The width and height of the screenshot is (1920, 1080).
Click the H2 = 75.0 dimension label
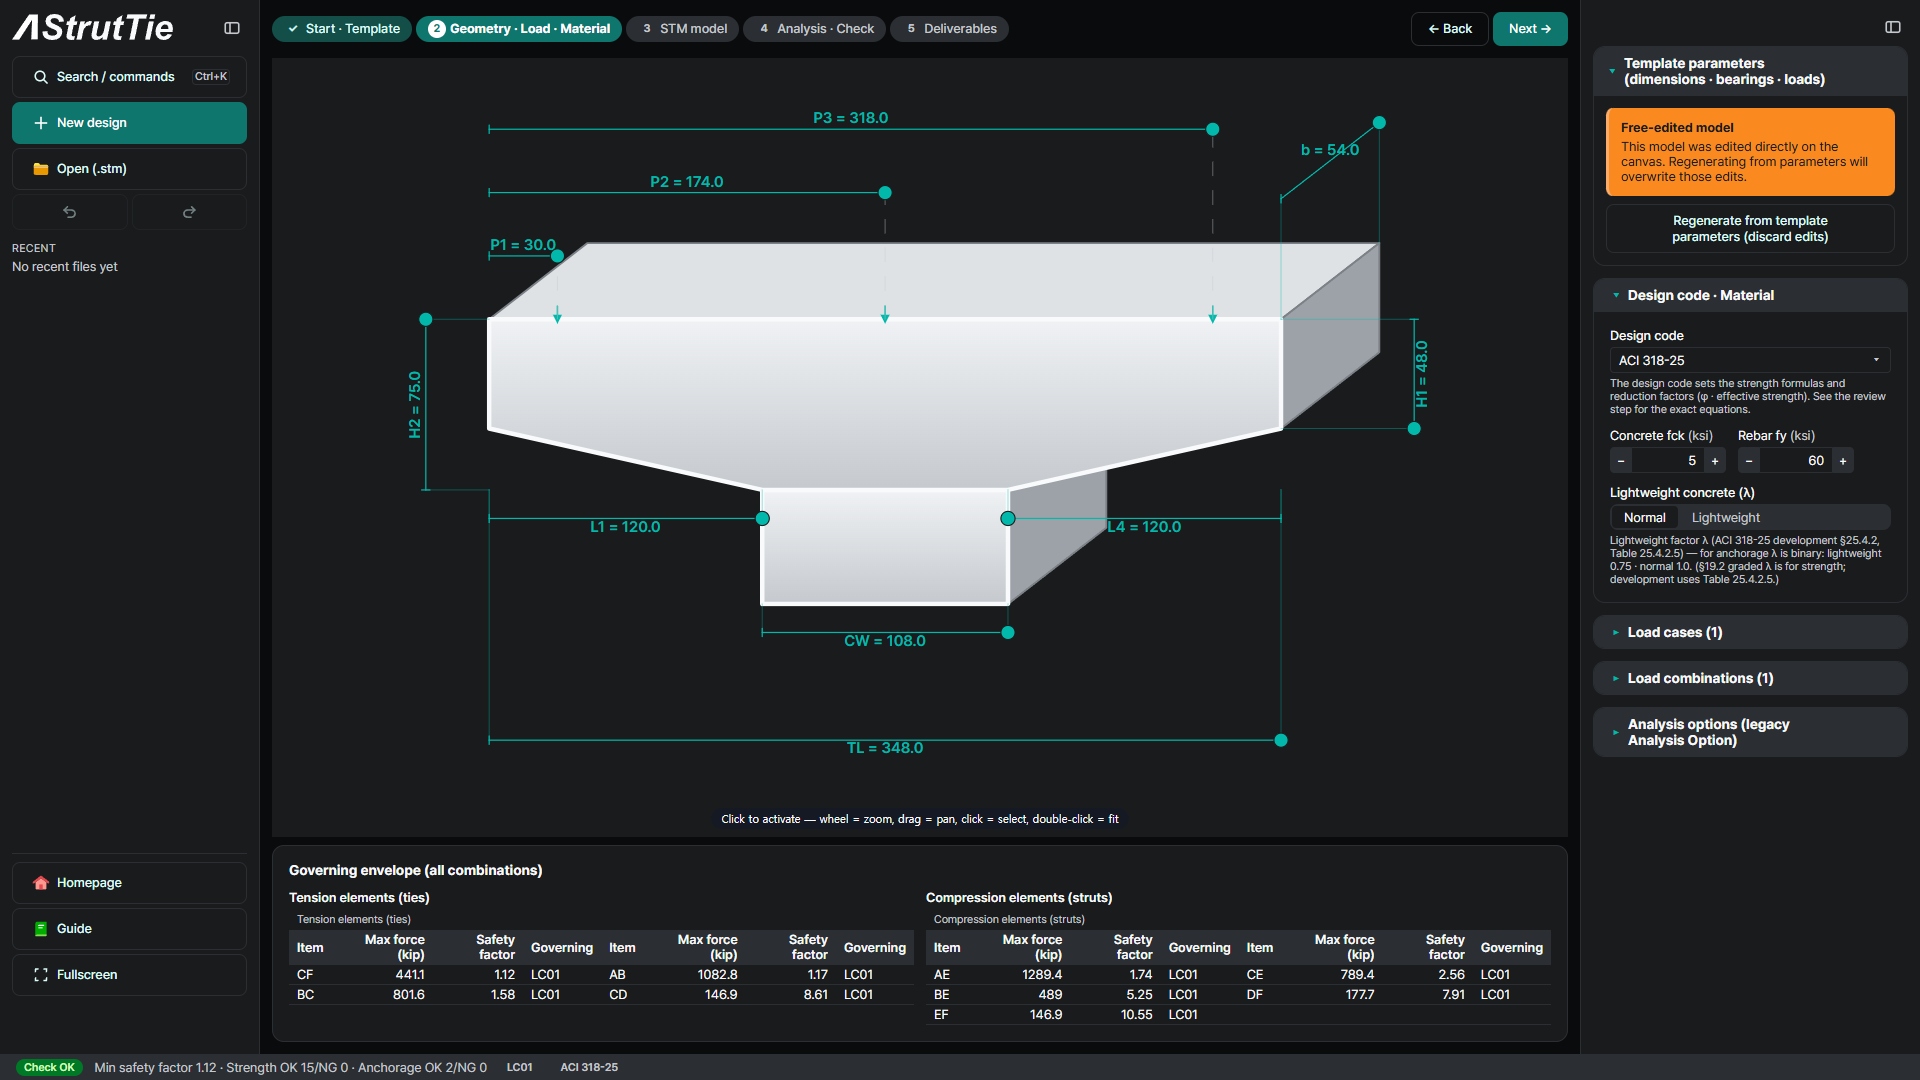[415, 405]
